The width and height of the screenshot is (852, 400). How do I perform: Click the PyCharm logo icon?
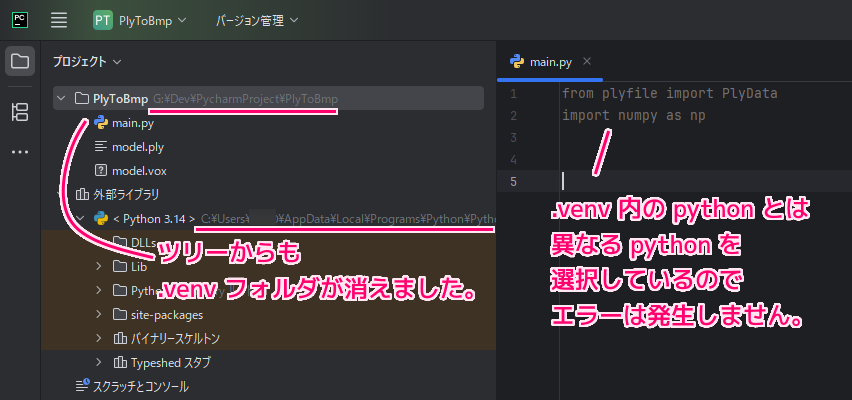[20, 21]
